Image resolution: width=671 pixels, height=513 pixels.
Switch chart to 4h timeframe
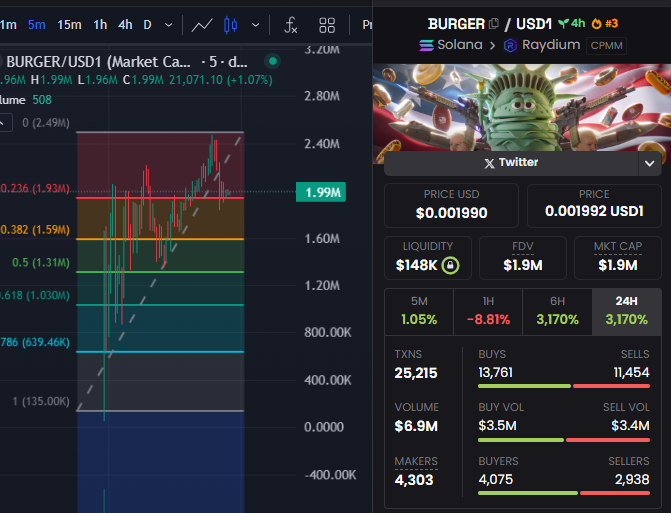point(125,25)
